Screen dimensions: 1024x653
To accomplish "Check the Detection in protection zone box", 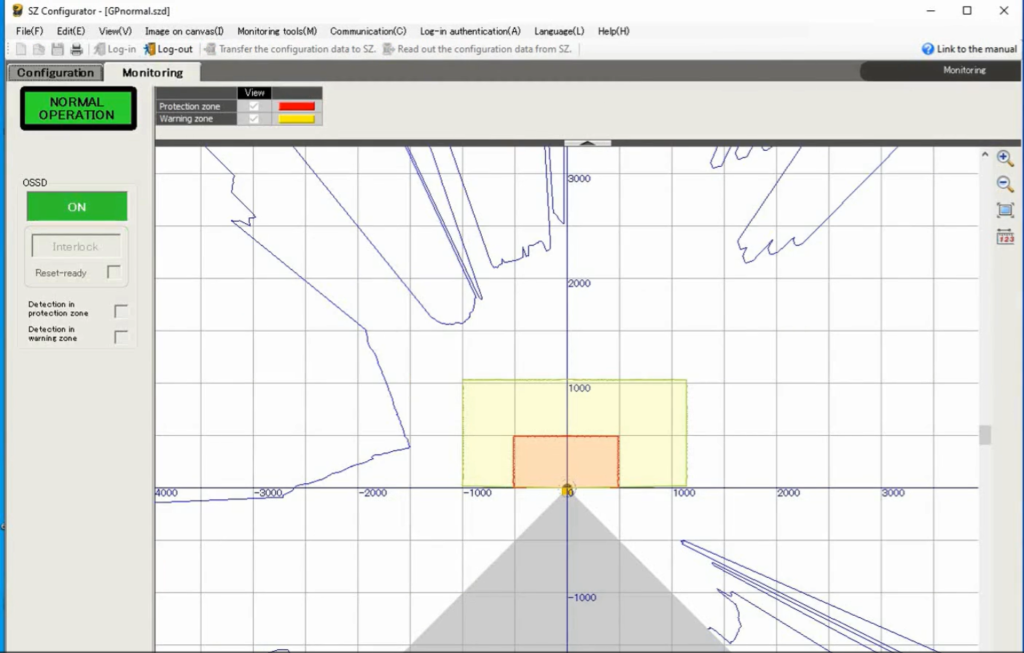I will 121,311.
